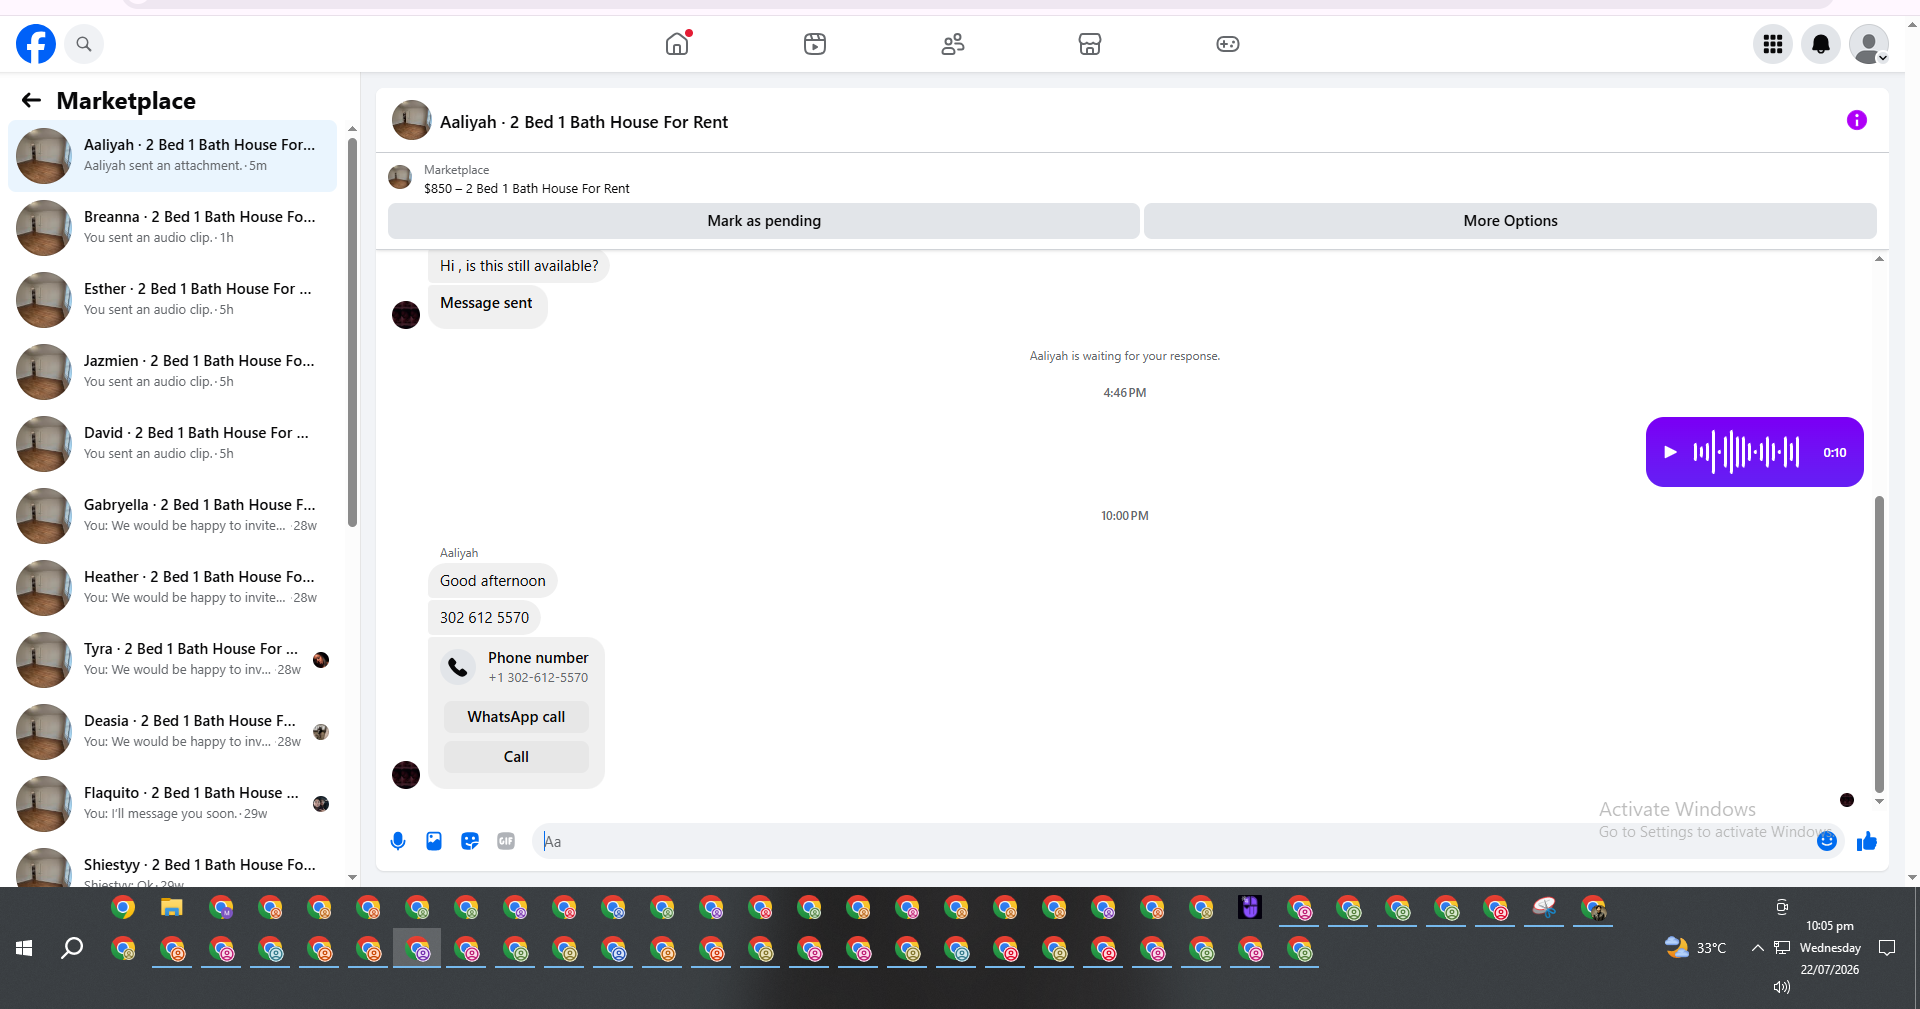
Task: Start a WhatsApp call to the number
Action: (516, 717)
